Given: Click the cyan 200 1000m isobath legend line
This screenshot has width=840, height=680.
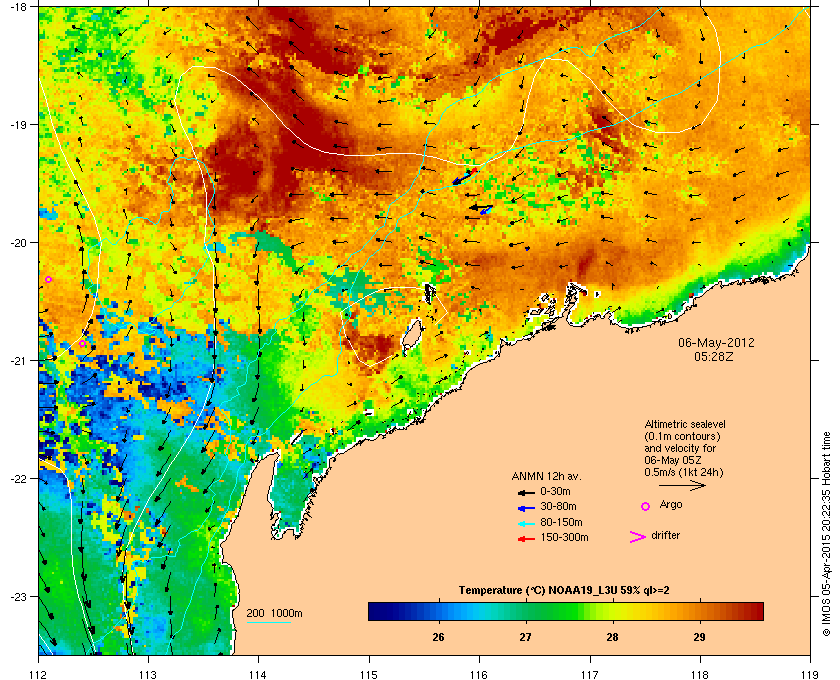Looking at the screenshot, I should pos(268,623).
